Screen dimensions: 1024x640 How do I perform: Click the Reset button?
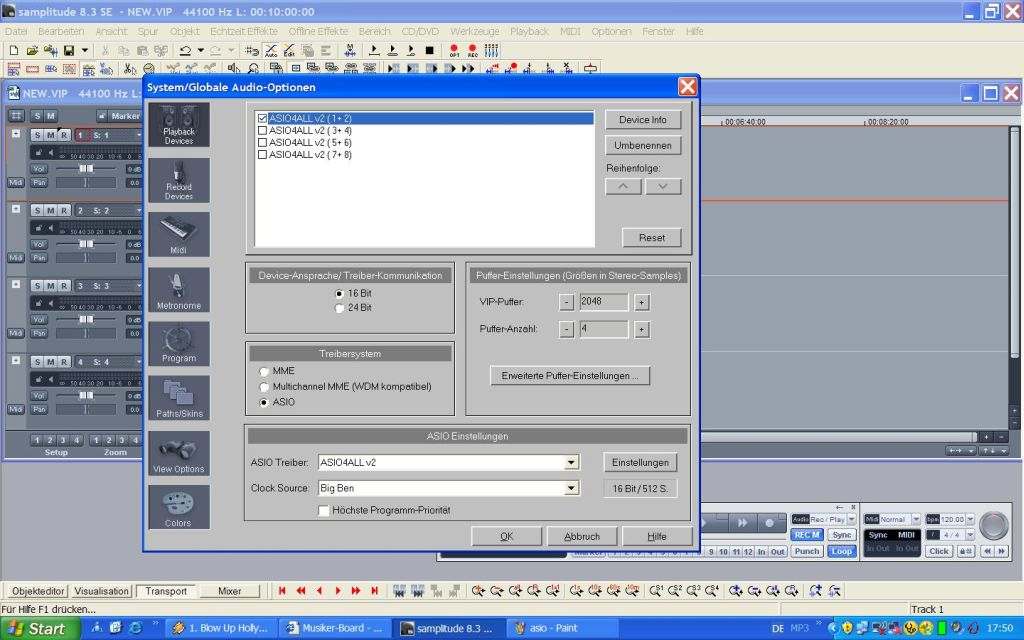652,238
